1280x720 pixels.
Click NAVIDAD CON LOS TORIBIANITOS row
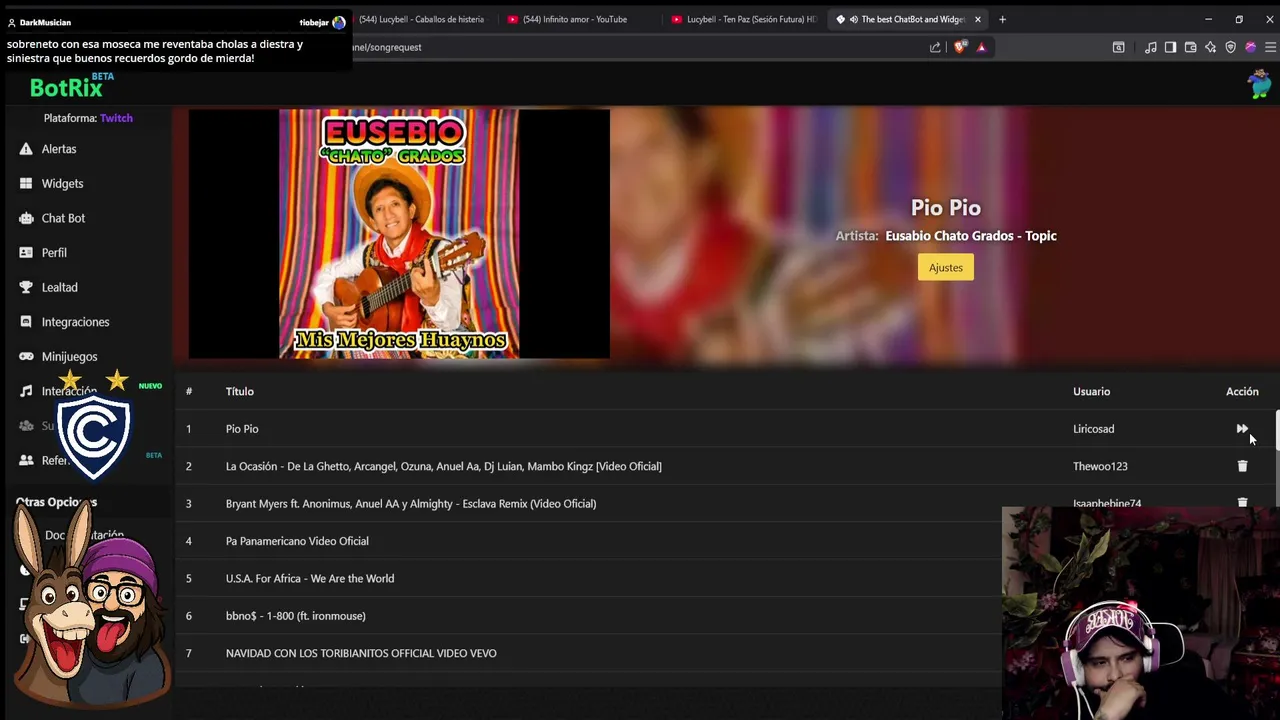coord(361,653)
